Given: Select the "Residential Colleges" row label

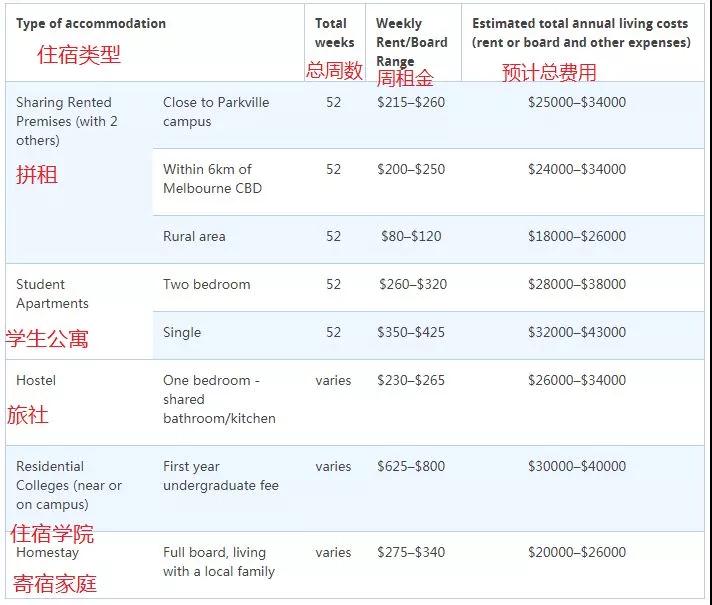Looking at the screenshot, I should [68, 485].
